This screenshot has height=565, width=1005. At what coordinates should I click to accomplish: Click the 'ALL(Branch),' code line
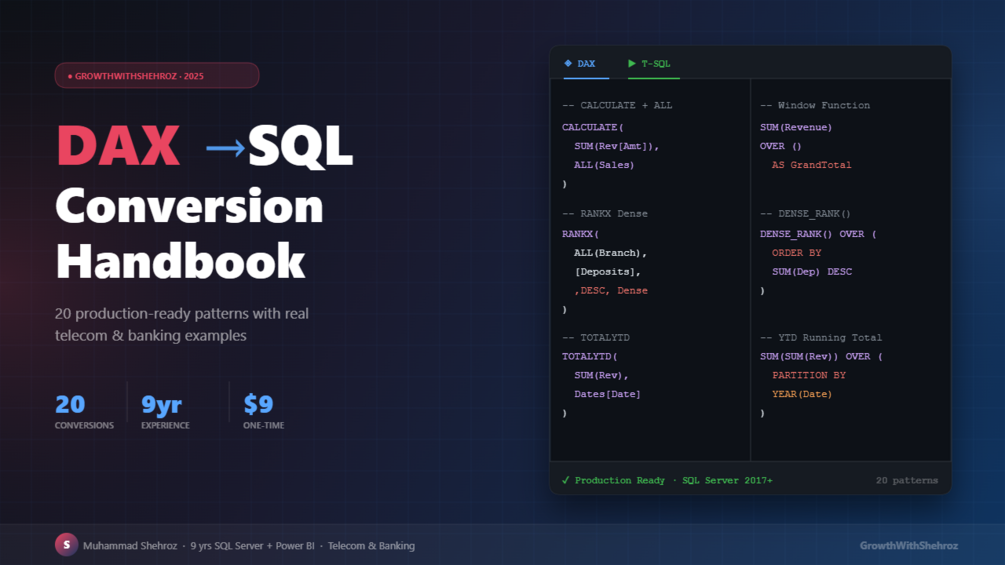coord(610,252)
